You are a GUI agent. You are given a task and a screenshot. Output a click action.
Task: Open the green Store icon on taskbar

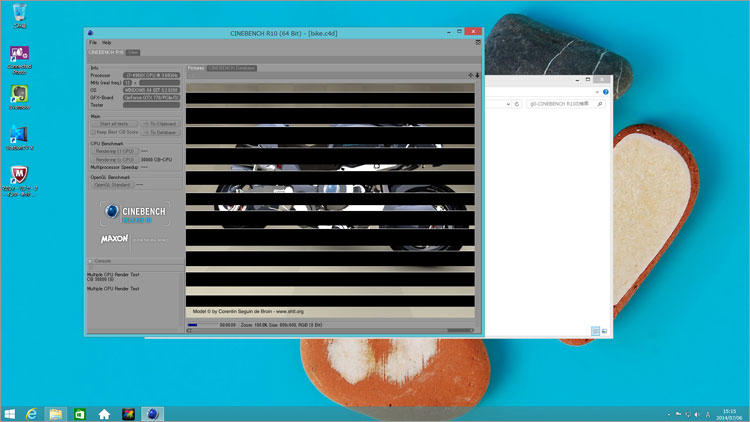click(80, 413)
